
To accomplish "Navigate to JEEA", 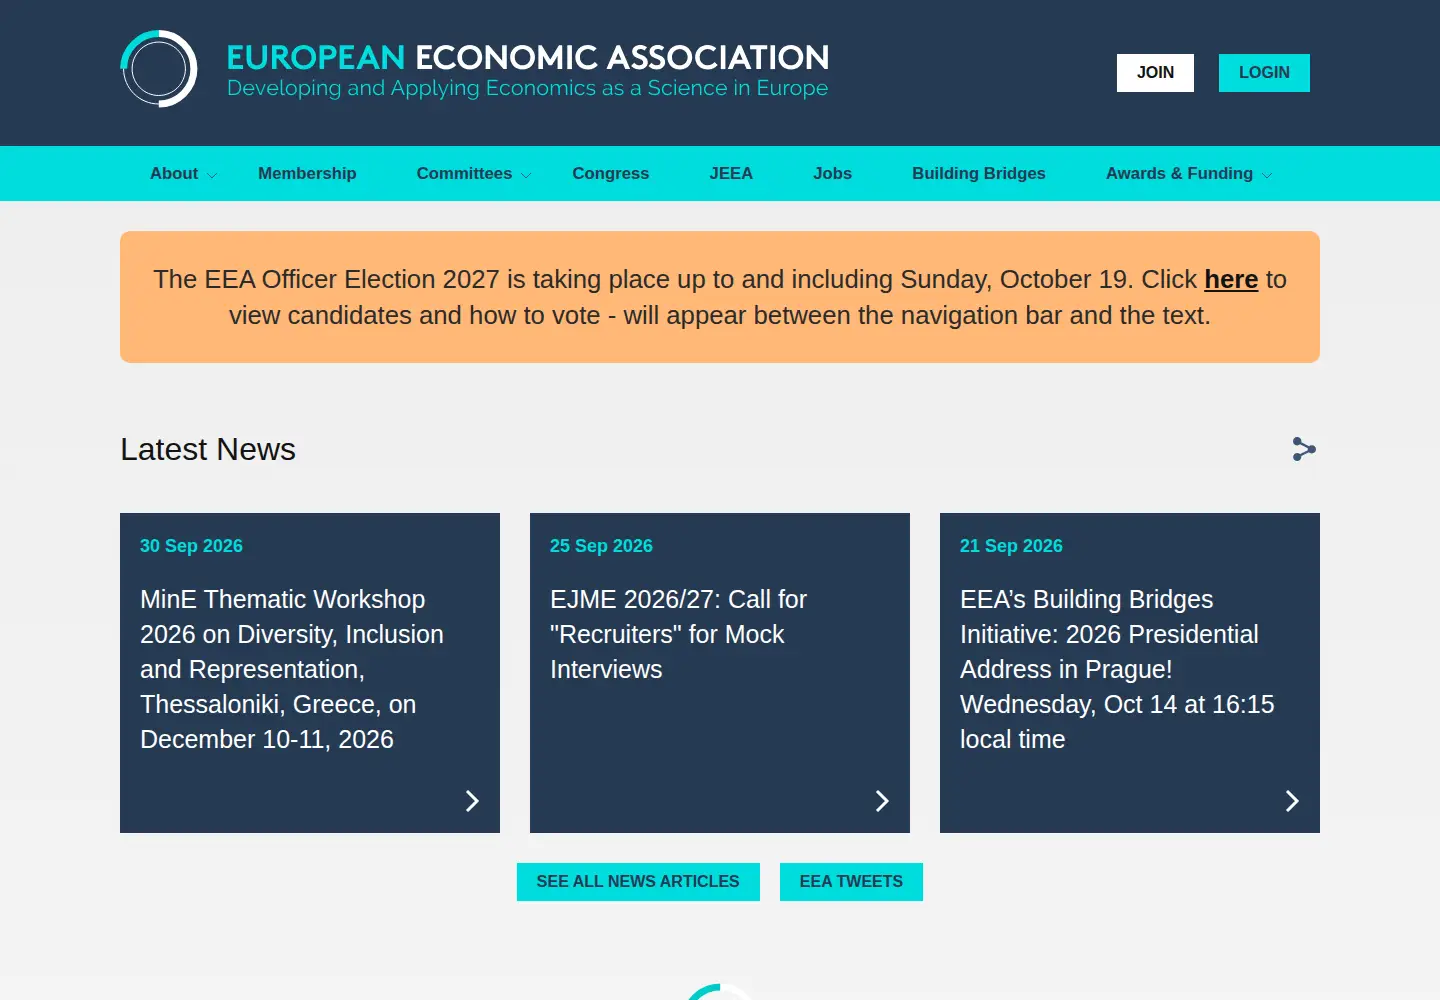I will tap(731, 173).
